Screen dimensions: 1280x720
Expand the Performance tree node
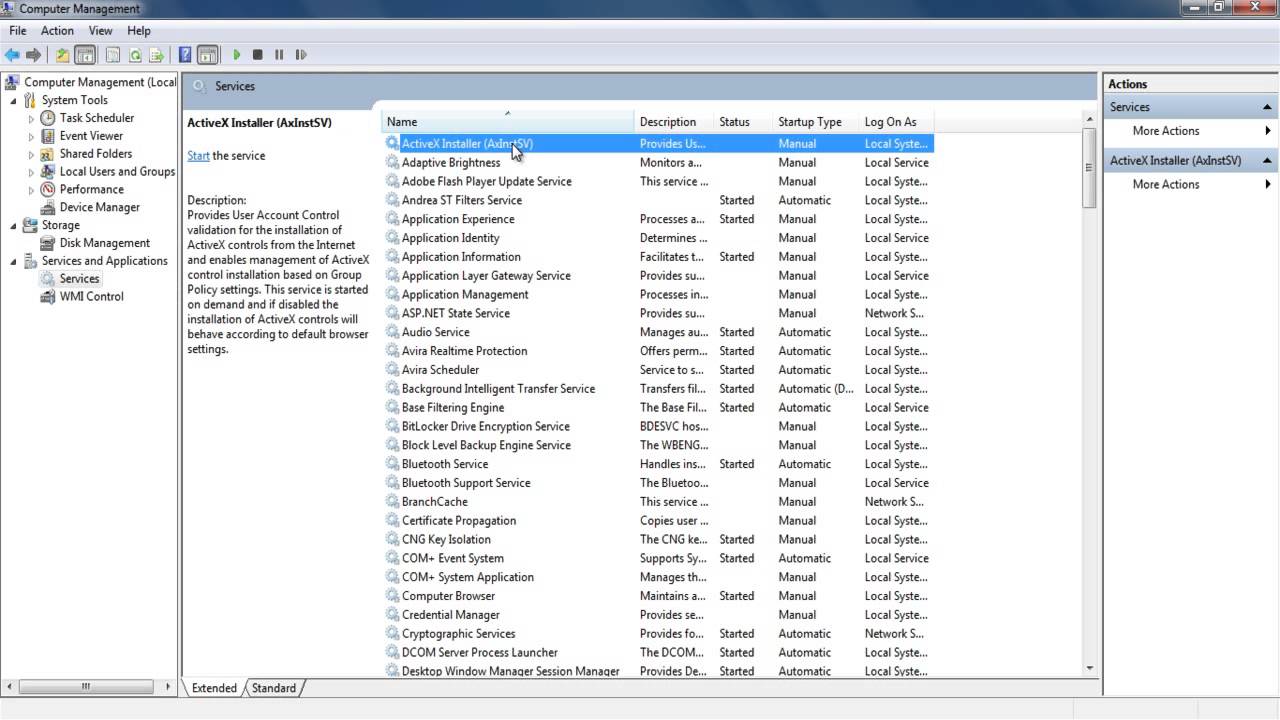[x=31, y=189]
